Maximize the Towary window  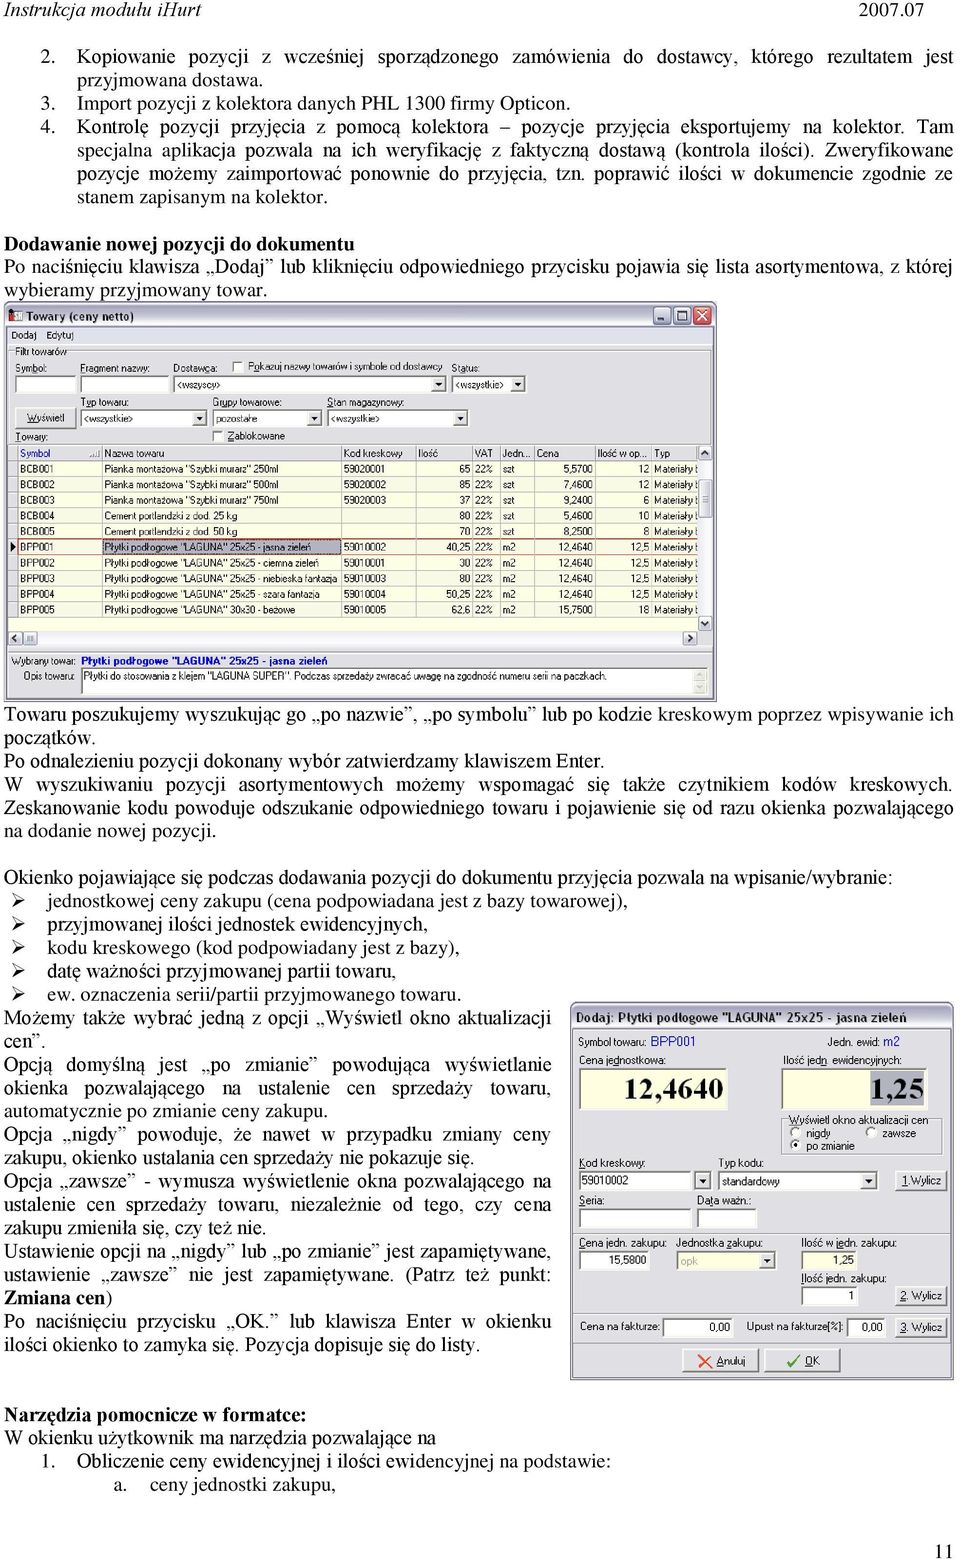(682, 316)
